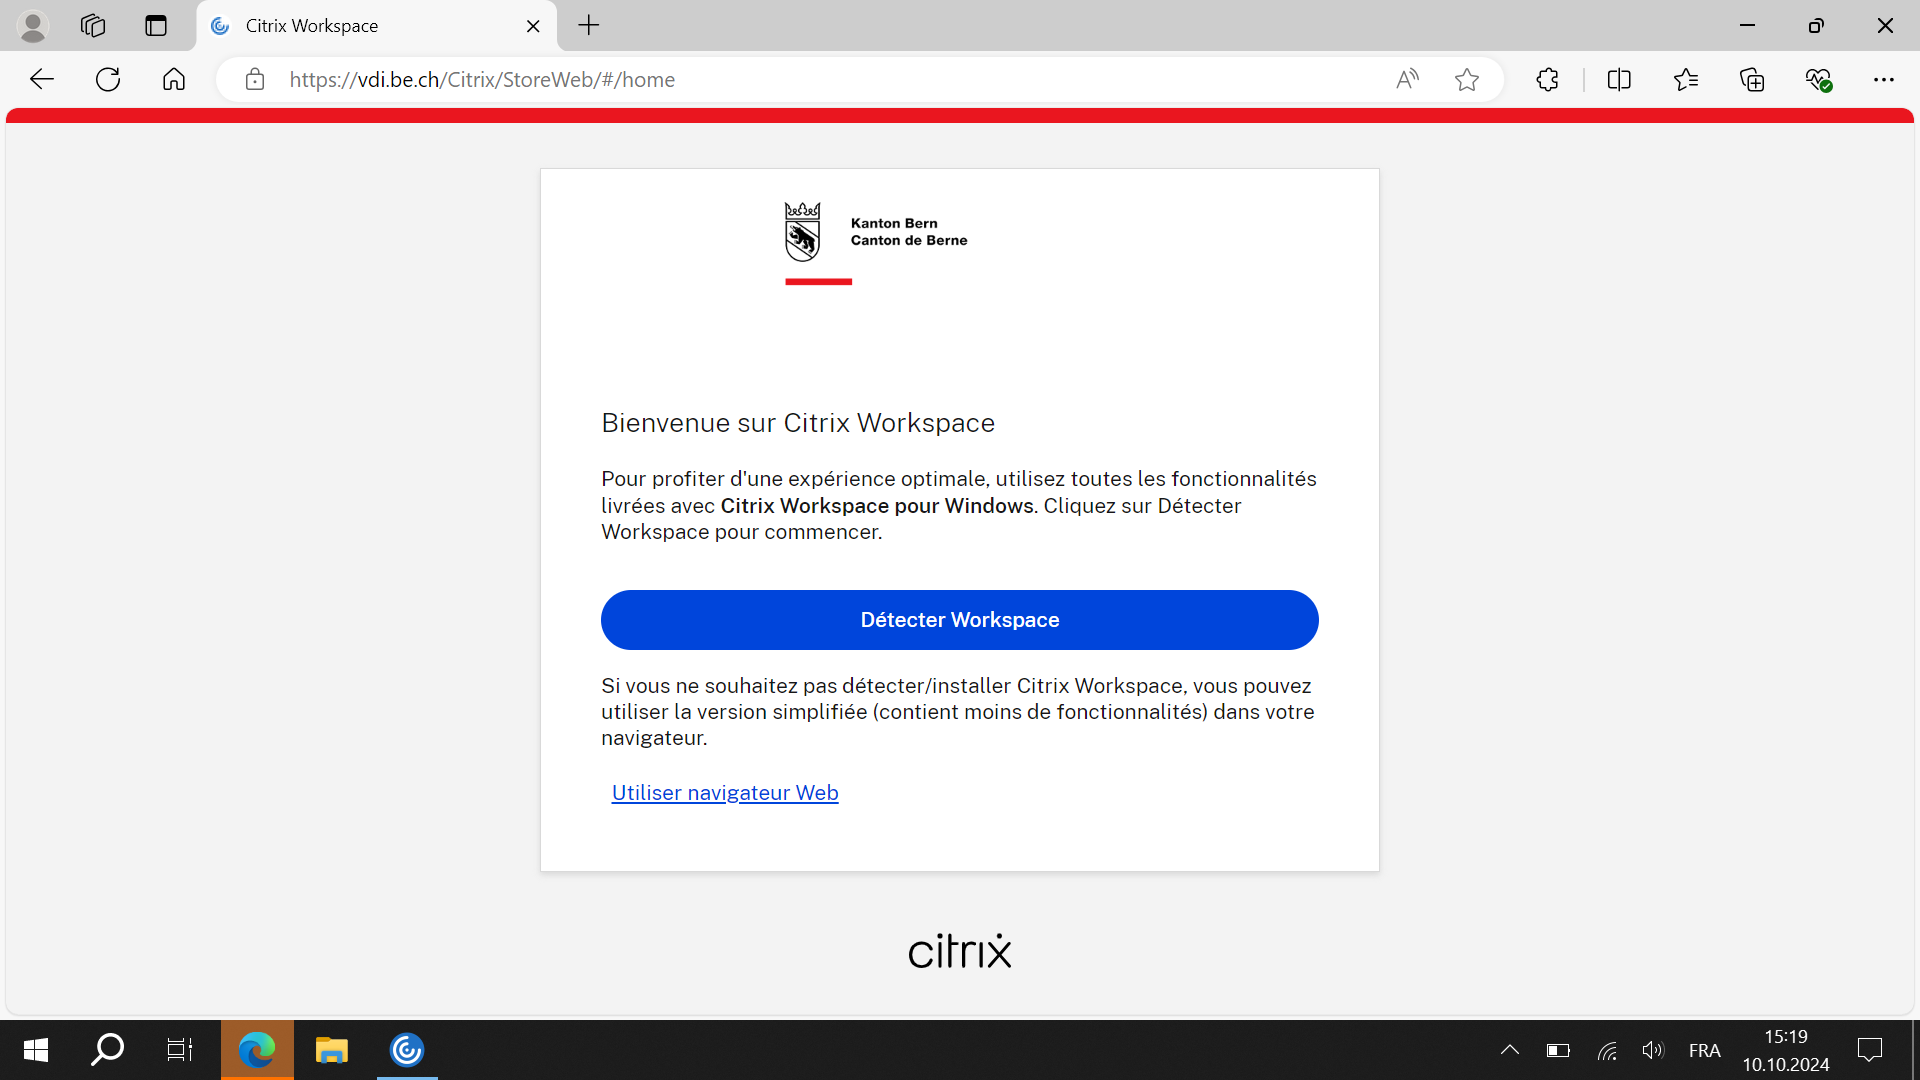Screen dimensions: 1920x1080
Task: Open the tab actions menu icon
Action: 156,26
